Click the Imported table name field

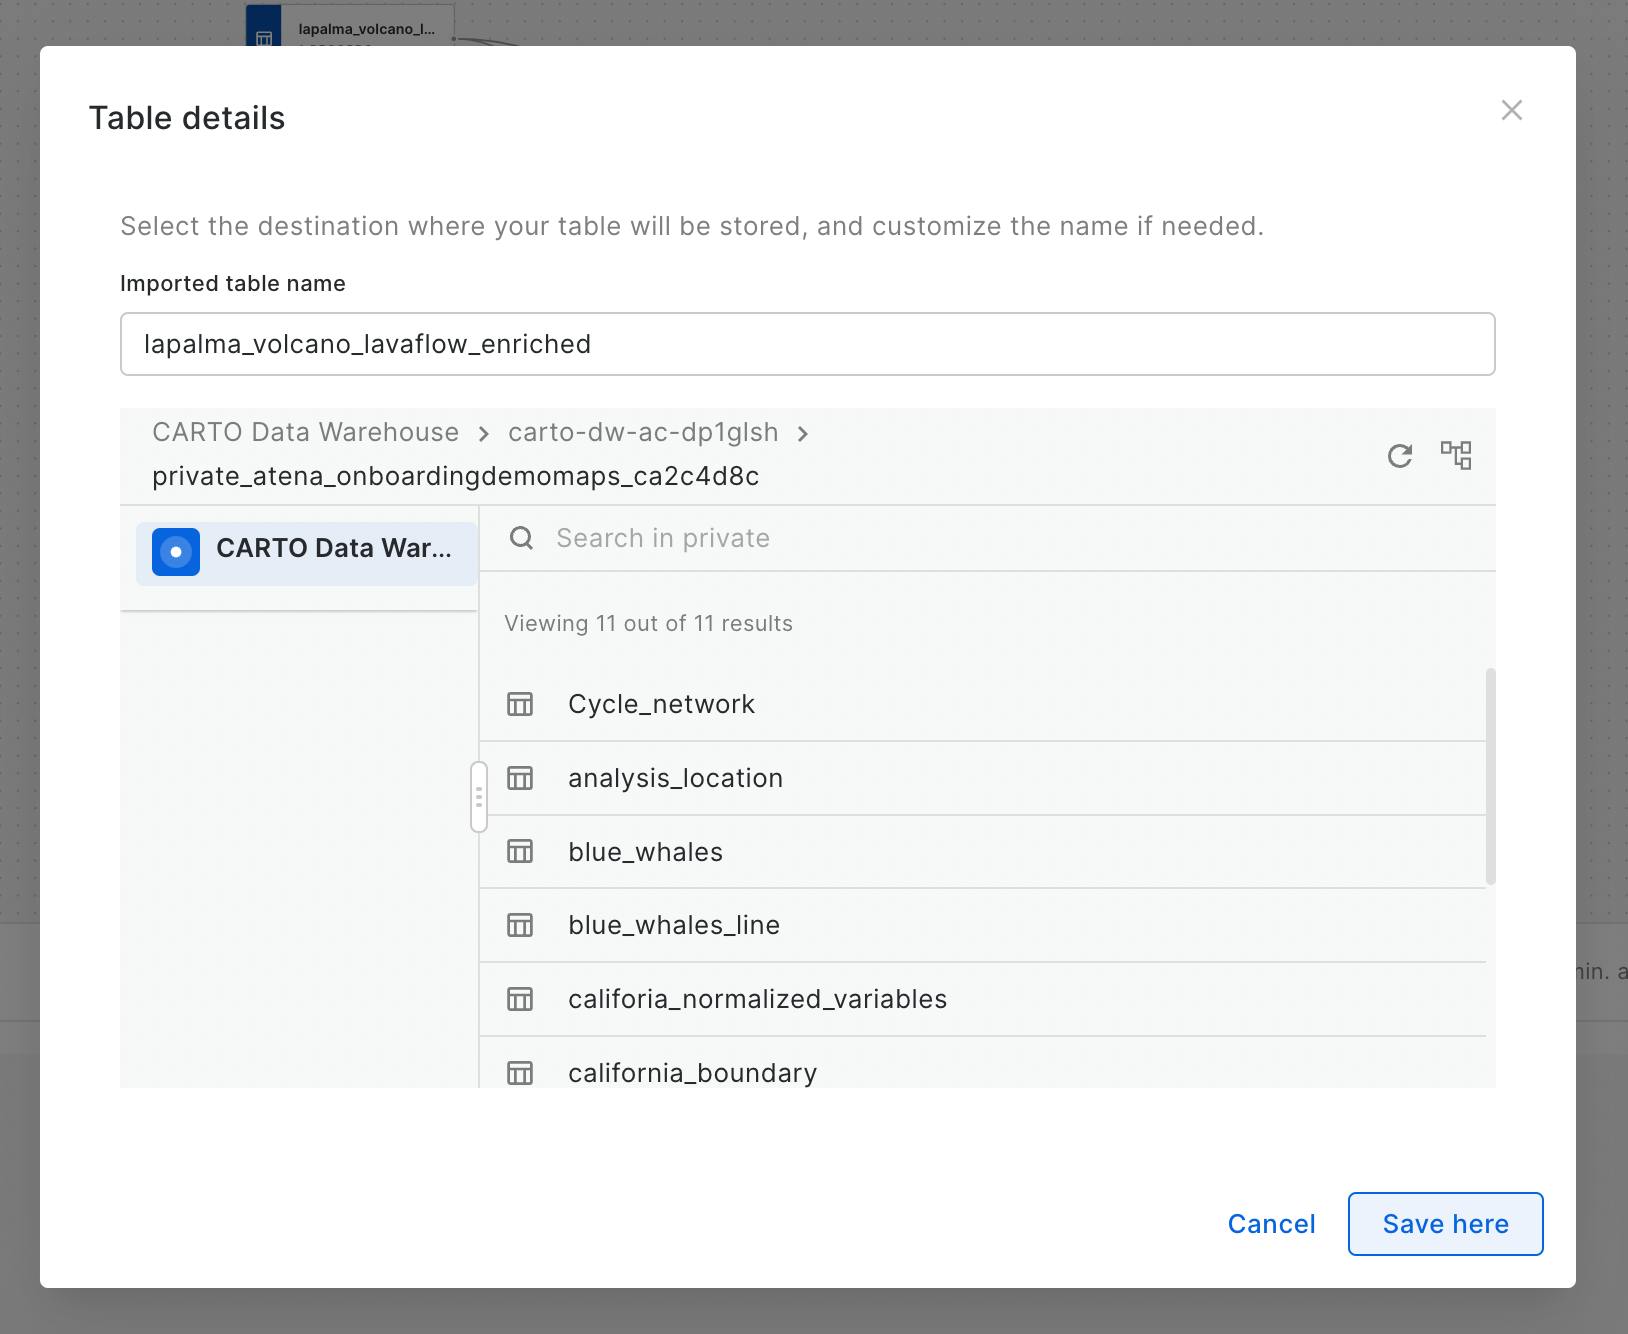(807, 344)
